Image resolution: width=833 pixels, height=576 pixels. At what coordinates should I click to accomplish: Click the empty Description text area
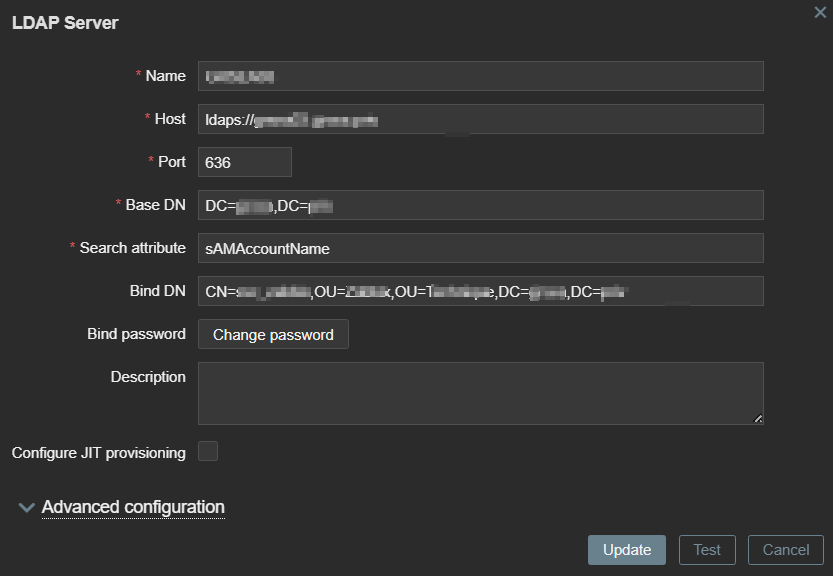(480, 393)
